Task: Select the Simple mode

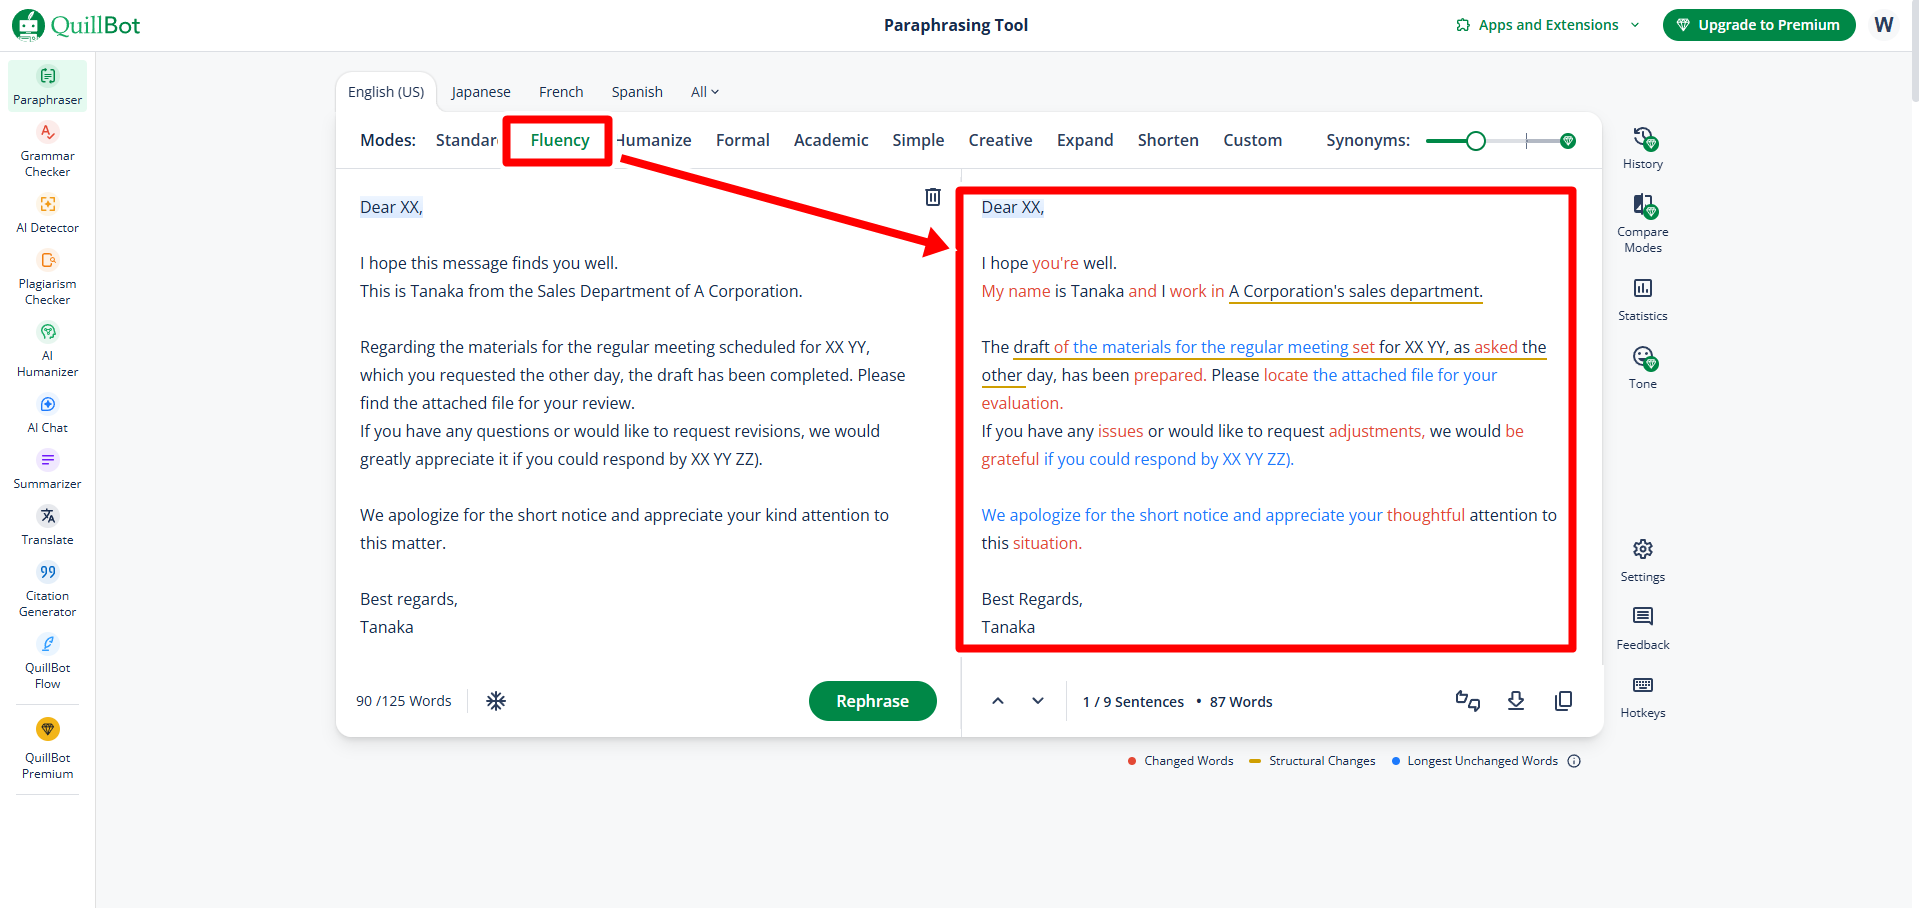Action: tap(918, 140)
